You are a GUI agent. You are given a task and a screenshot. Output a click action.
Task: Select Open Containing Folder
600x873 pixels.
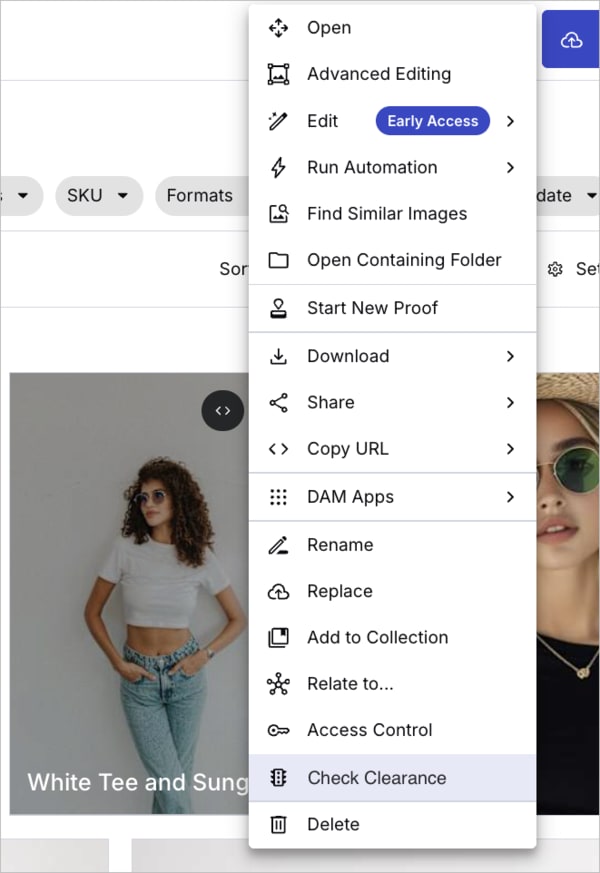pyautogui.click(x=404, y=260)
